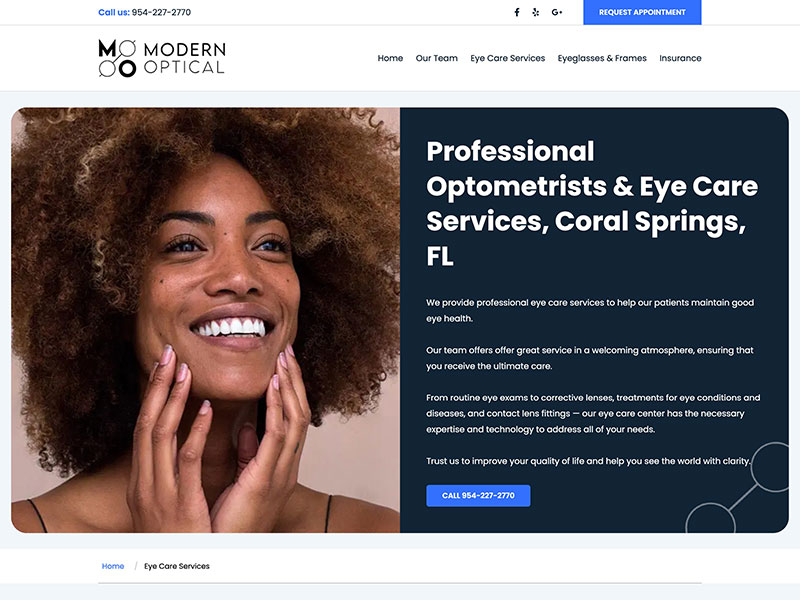Navigate to the Insurance menu item
This screenshot has height=600, width=800.
(680, 58)
